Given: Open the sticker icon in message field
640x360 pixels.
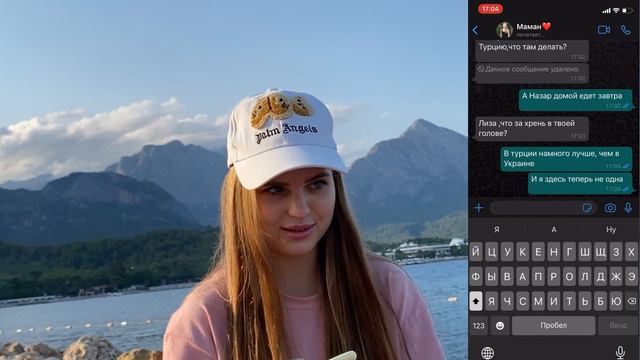Looking at the screenshot, I should pyautogui.click(x=587, y=208).
